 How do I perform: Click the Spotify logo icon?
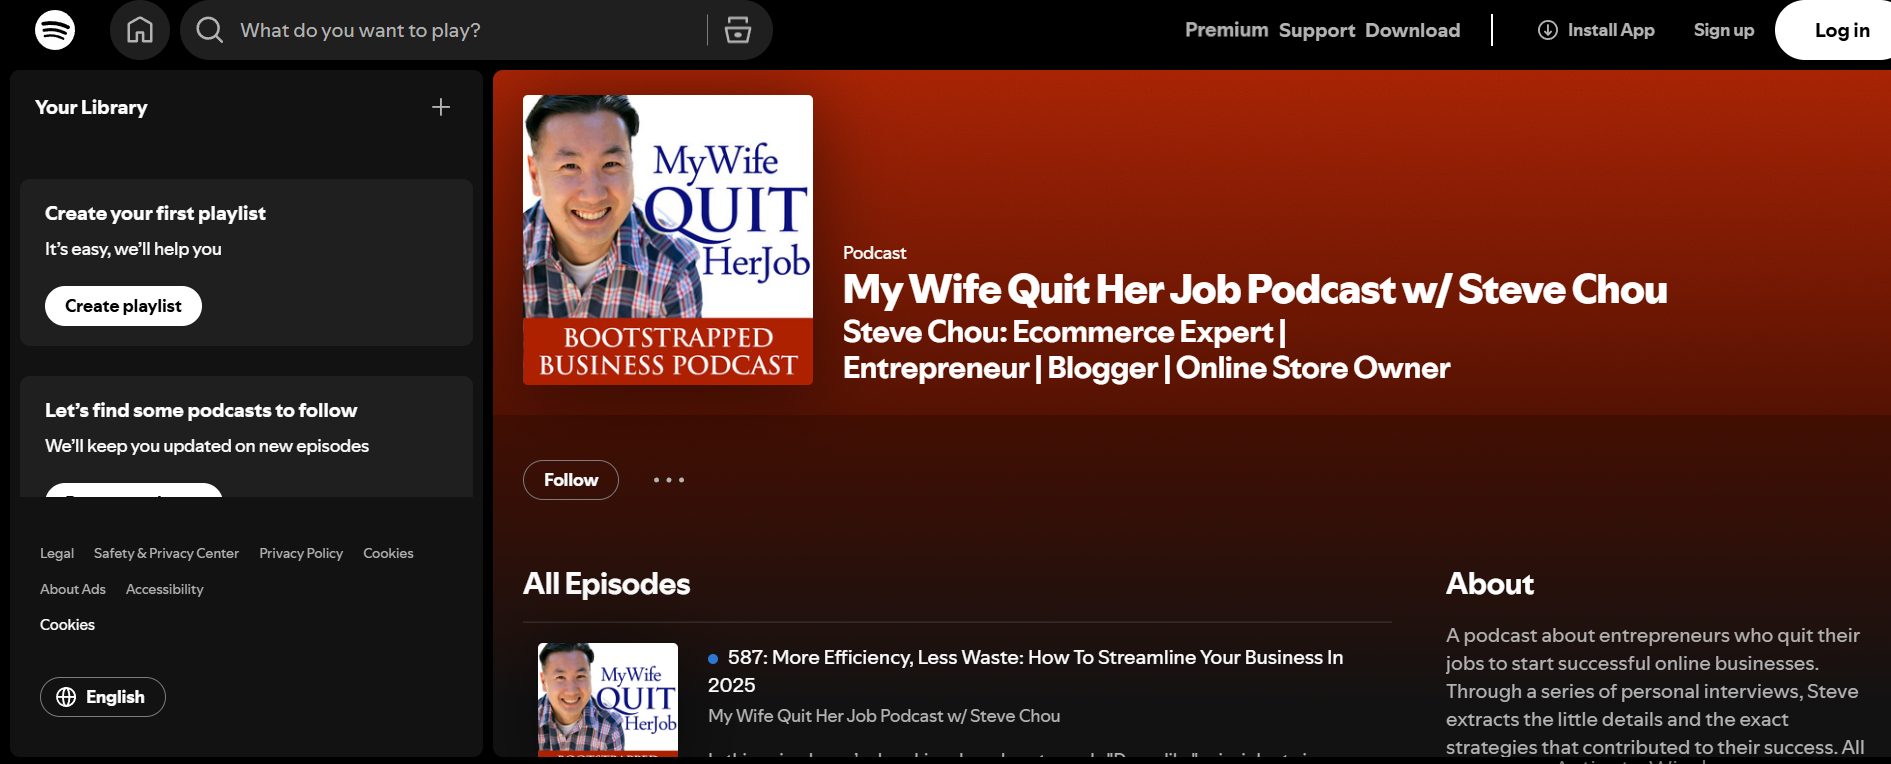[55, 30]
